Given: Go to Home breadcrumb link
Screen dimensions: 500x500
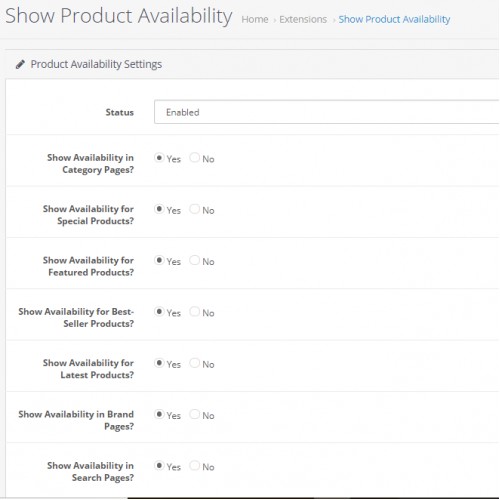Looking at the screenshot, I should tap(255, 19).
